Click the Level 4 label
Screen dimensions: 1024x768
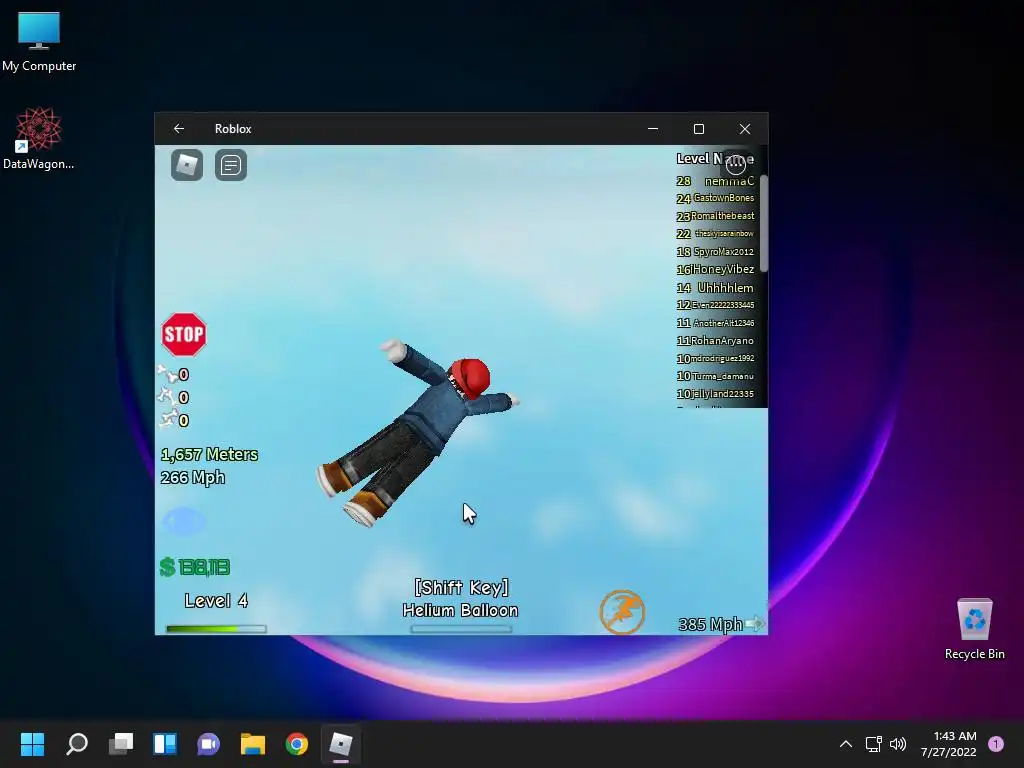[216, 601]
